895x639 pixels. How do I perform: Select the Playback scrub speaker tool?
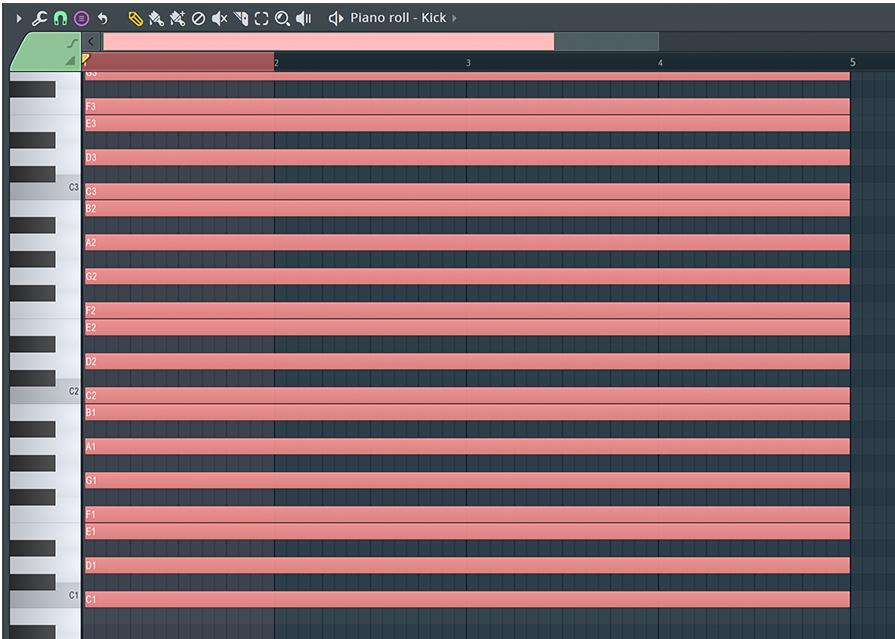click(303, 19)
